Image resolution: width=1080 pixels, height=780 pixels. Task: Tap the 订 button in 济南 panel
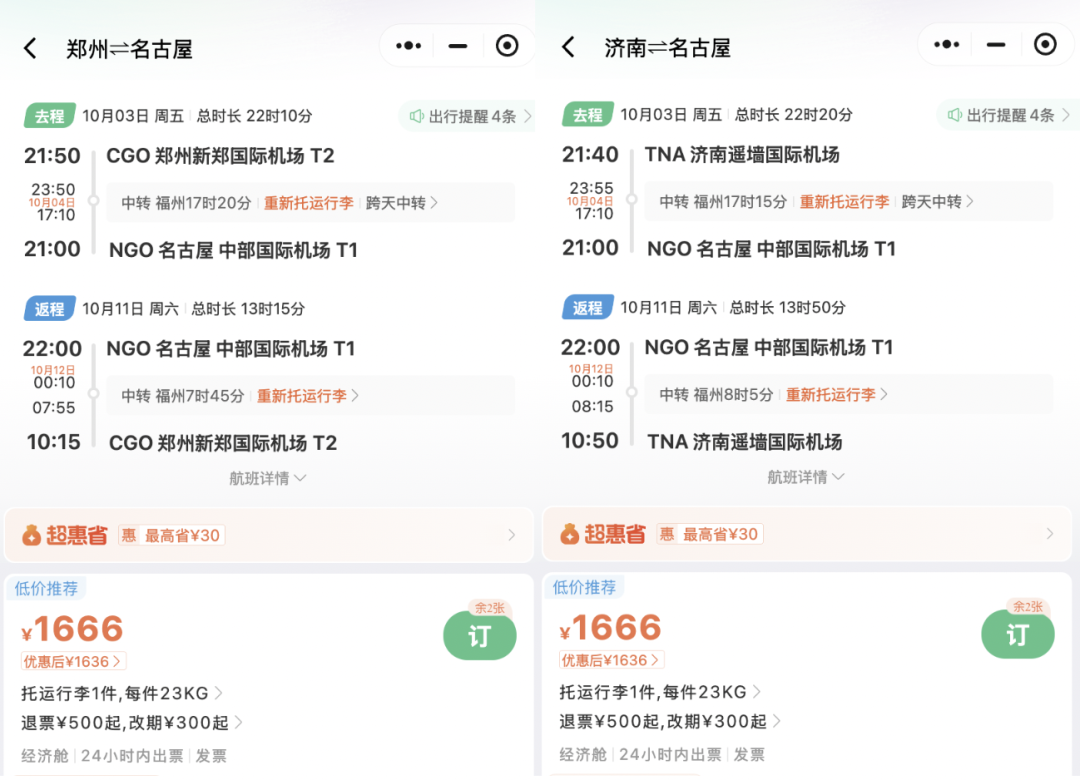pos(1017,634)
